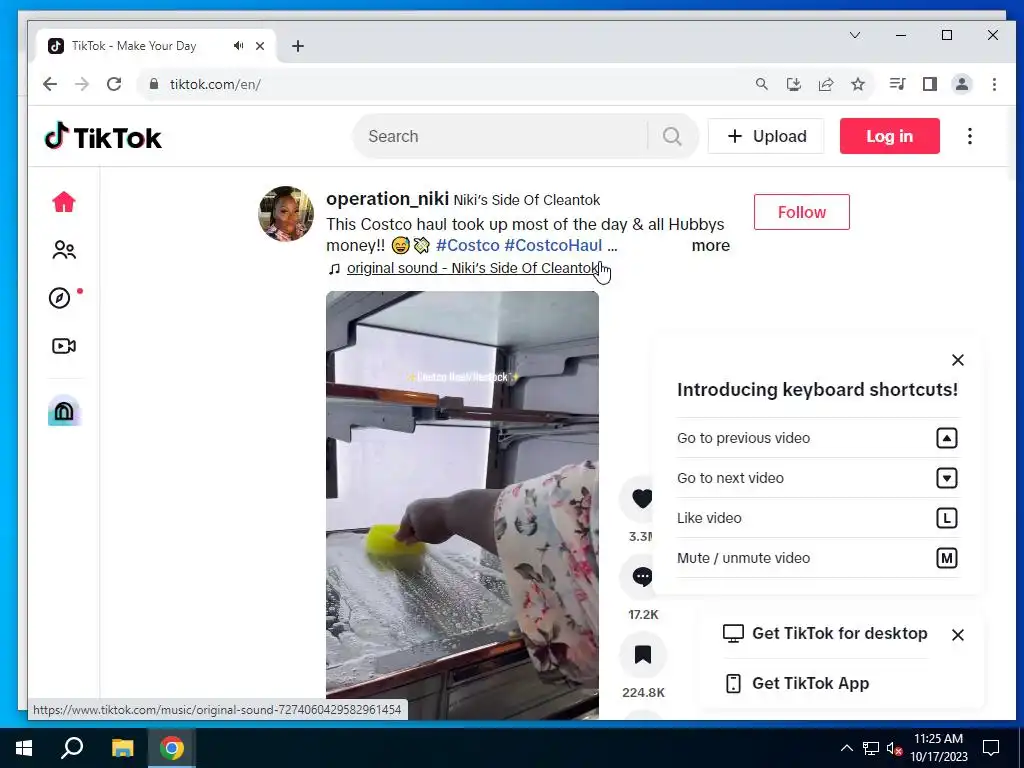Open the muted volume icon in system tray
The image size is (1024, 768).
[x=894, y=748]
